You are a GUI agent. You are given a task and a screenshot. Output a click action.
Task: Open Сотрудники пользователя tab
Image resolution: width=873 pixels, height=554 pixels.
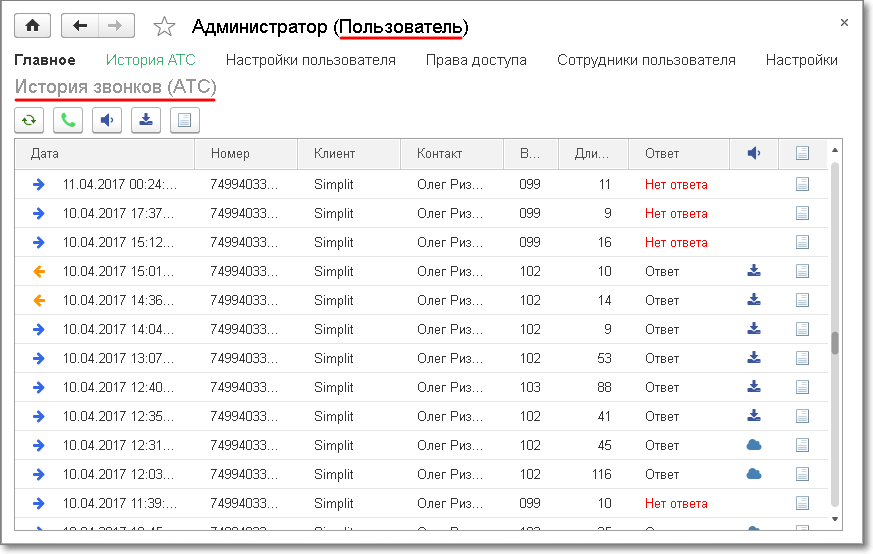[x=646, y=60]
